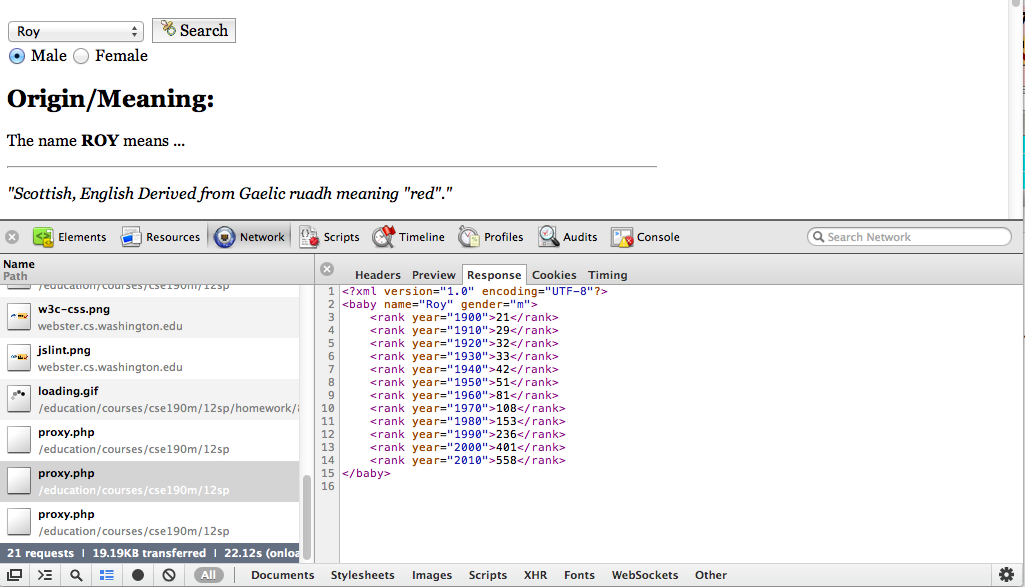Filter network by Scripts type

click(x=488, y=575)
